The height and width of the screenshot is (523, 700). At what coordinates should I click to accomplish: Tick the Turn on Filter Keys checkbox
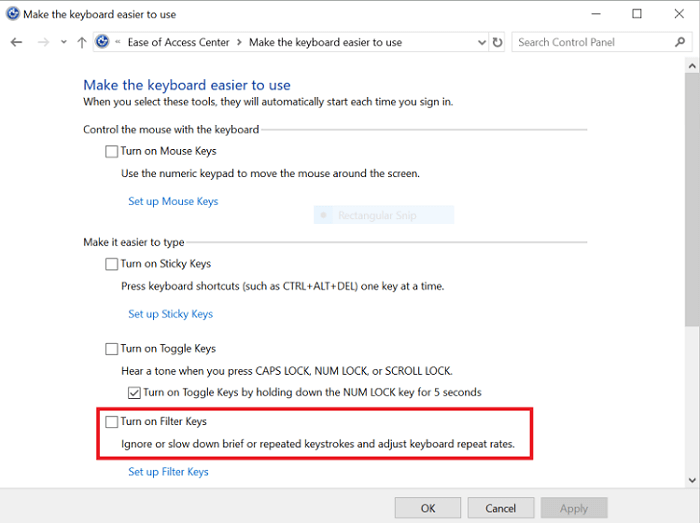111,423
